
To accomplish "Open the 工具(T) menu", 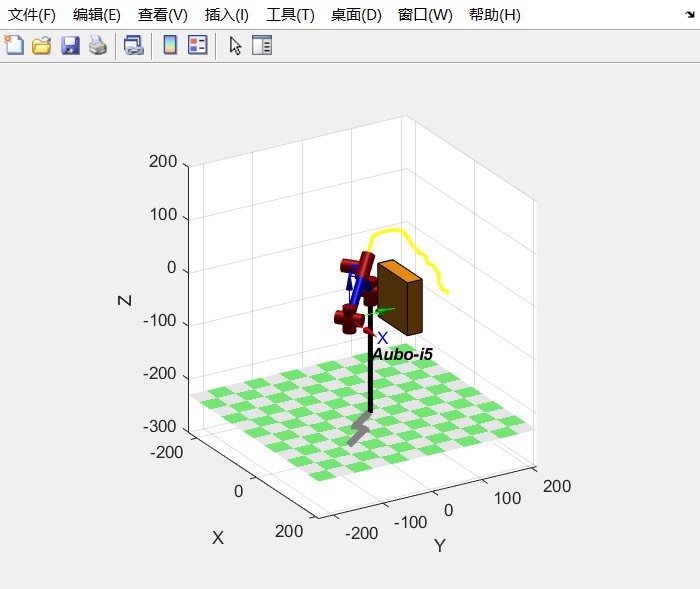I will click(x=290, y=15).
